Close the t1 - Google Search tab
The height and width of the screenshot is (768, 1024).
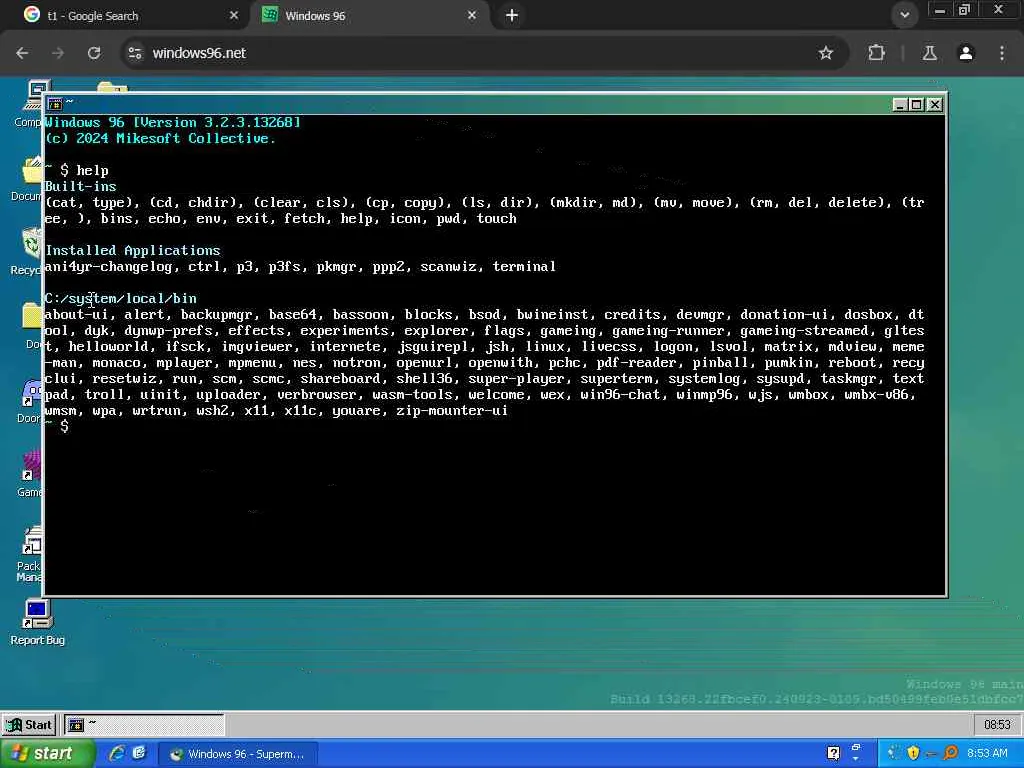(x=234, y=15)
